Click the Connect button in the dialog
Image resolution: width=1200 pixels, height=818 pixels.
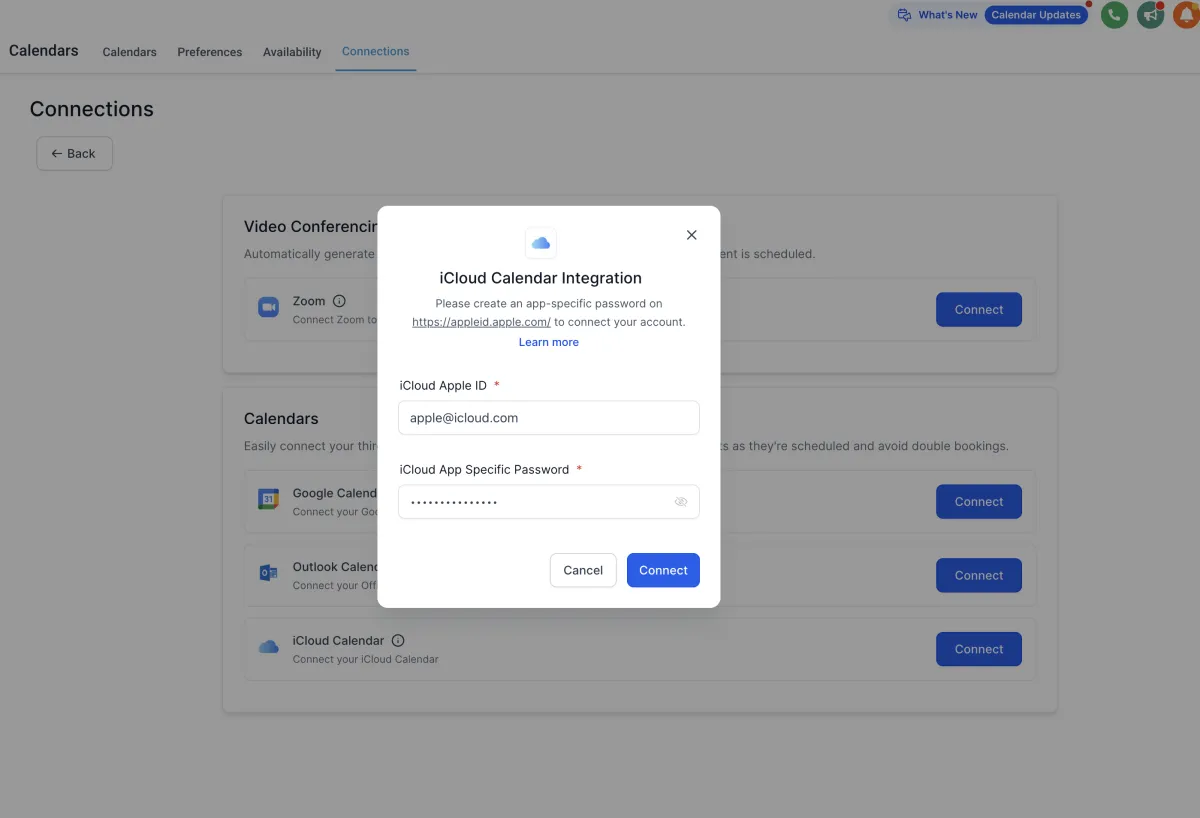663,570
